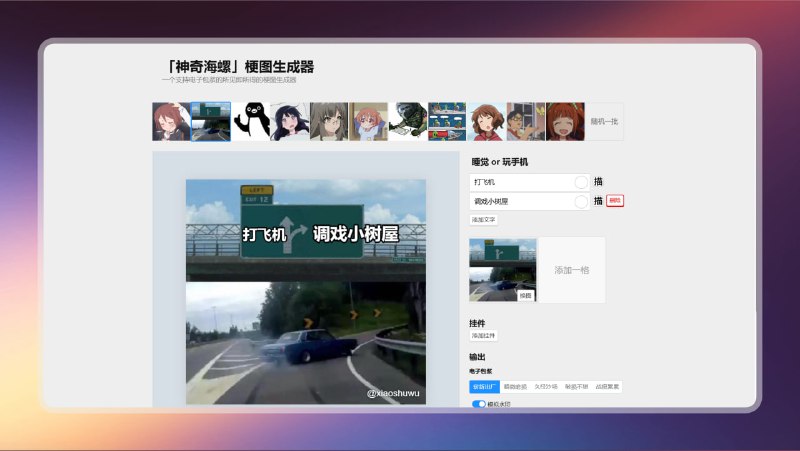Select the camouflage soldier writing template
The height and width of the screenshot is (451, 800).
click(408, 121)
